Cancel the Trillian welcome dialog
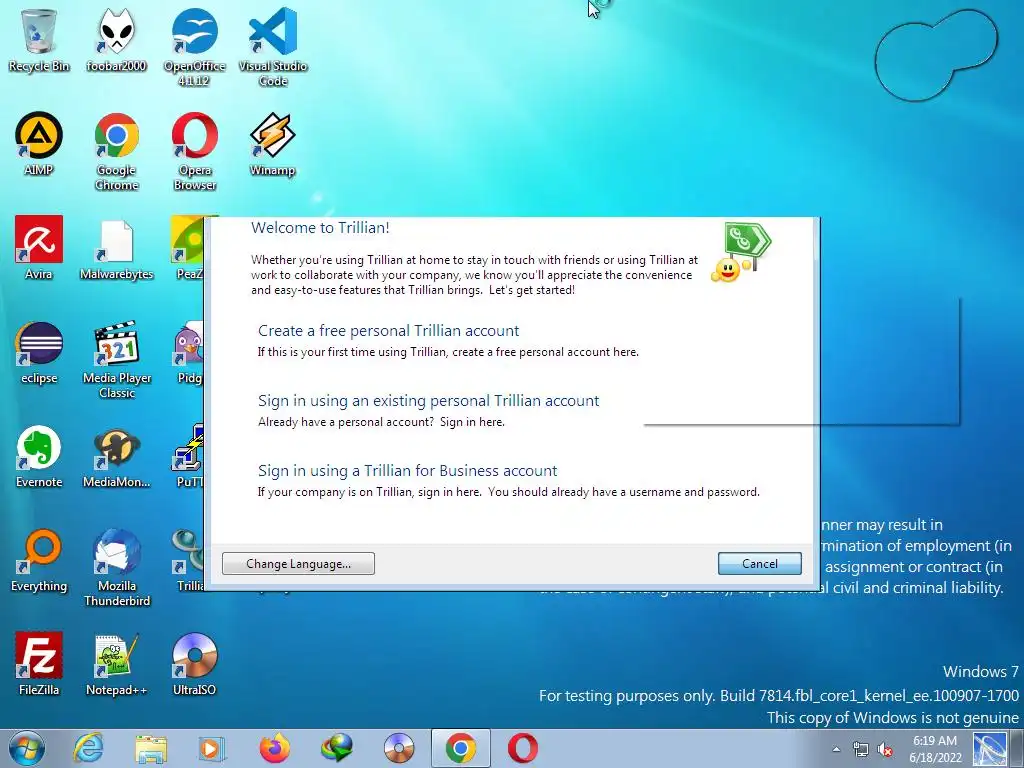 pyautogui.click(x=760, y=564)
